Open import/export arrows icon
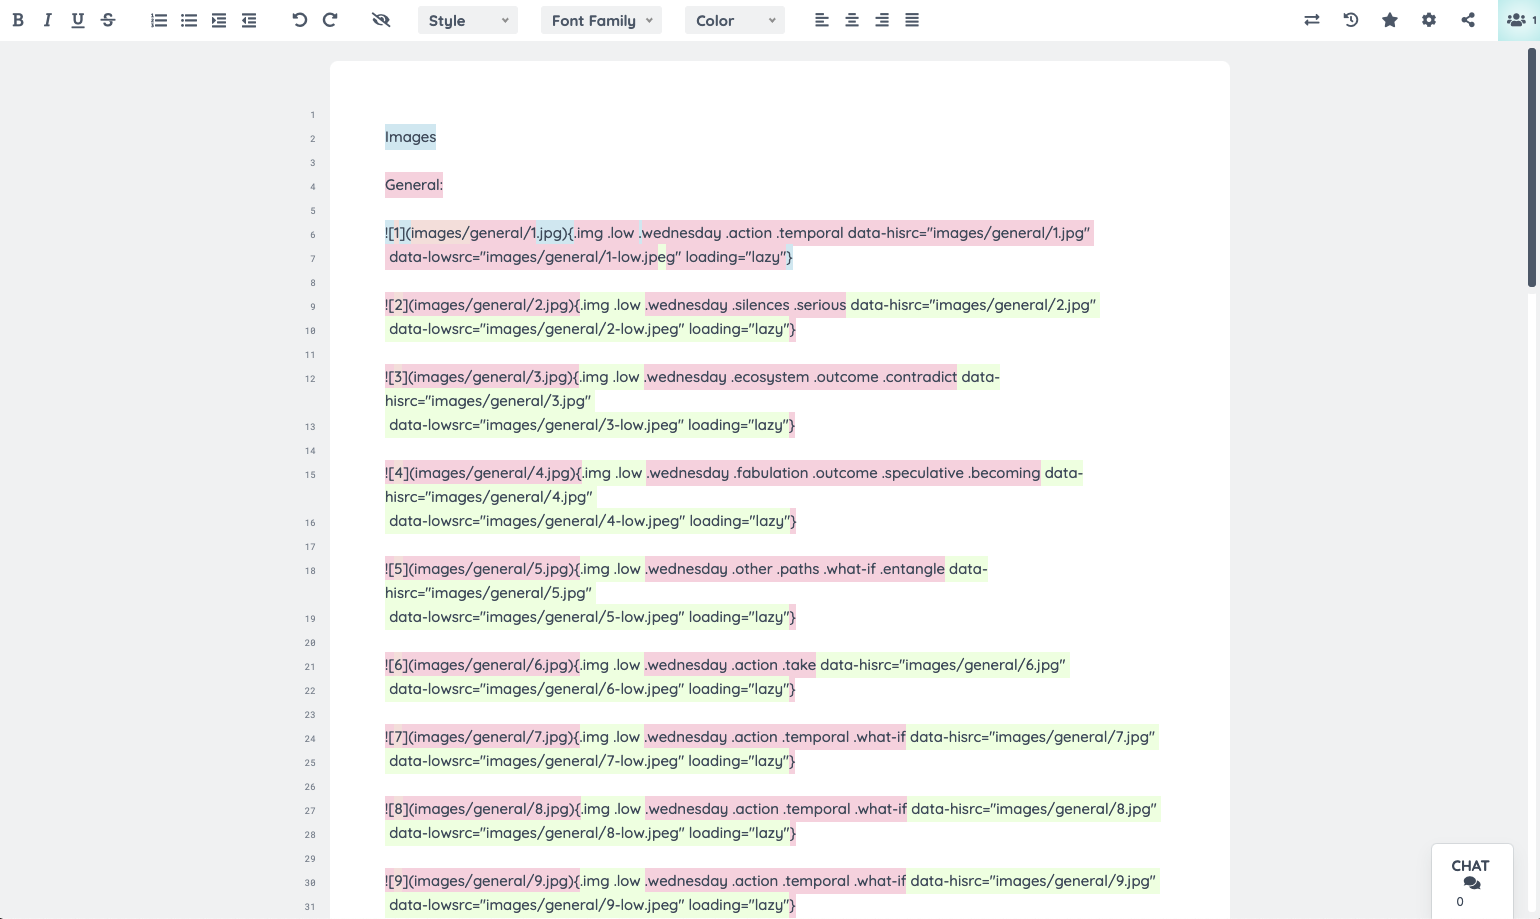Viewport: 1540px width, 919px height. pos(1312,20)
